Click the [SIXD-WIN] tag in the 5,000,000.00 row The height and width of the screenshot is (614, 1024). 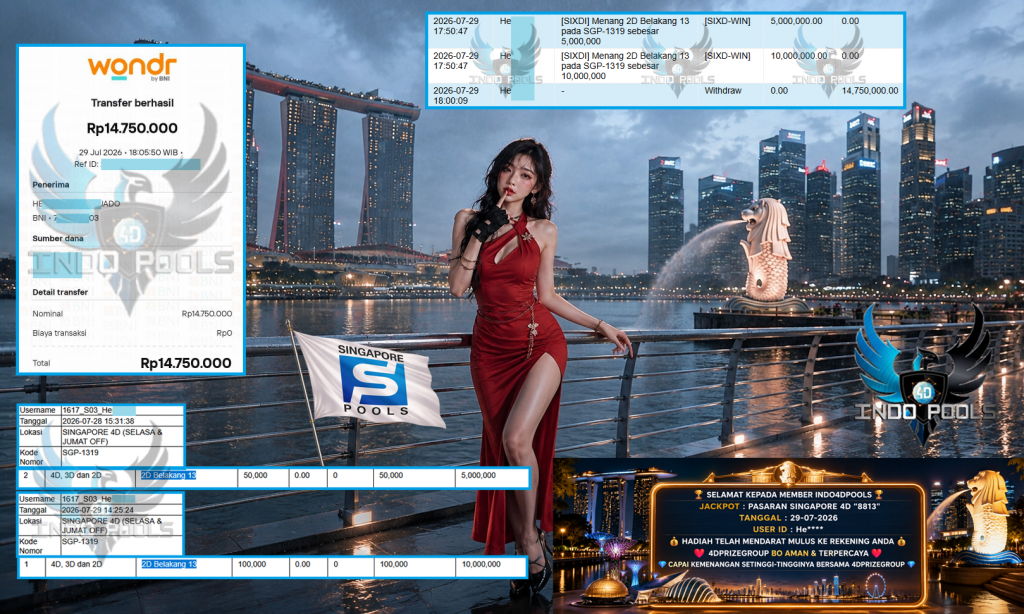728,21
